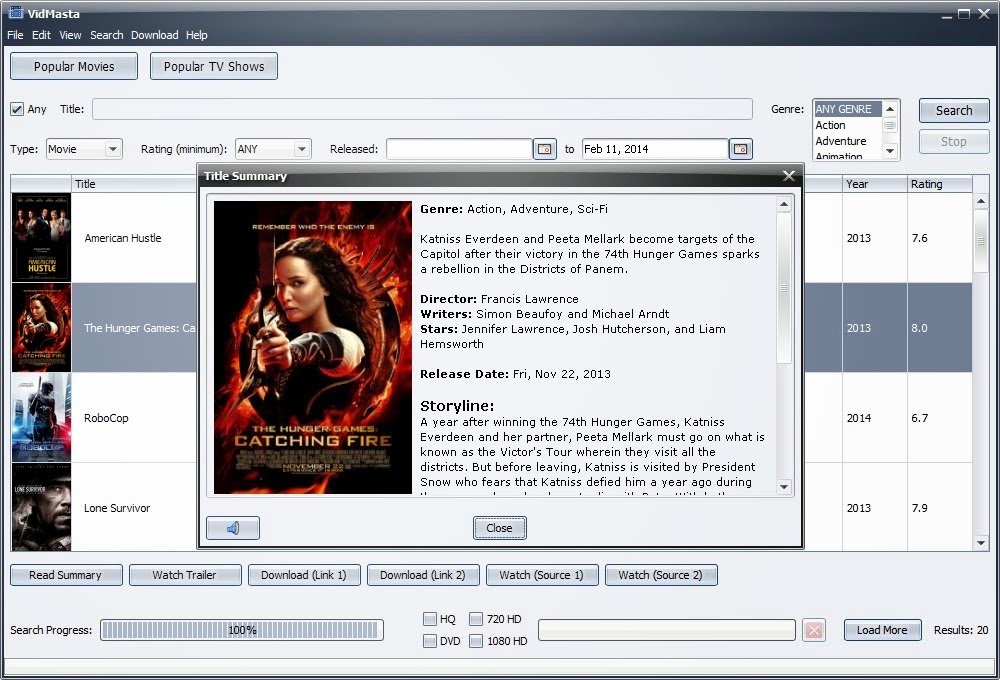The height and width of the screenshot is (680, 1000).
Task: Click the Read Summary button
Action: (x=66, y=575)
